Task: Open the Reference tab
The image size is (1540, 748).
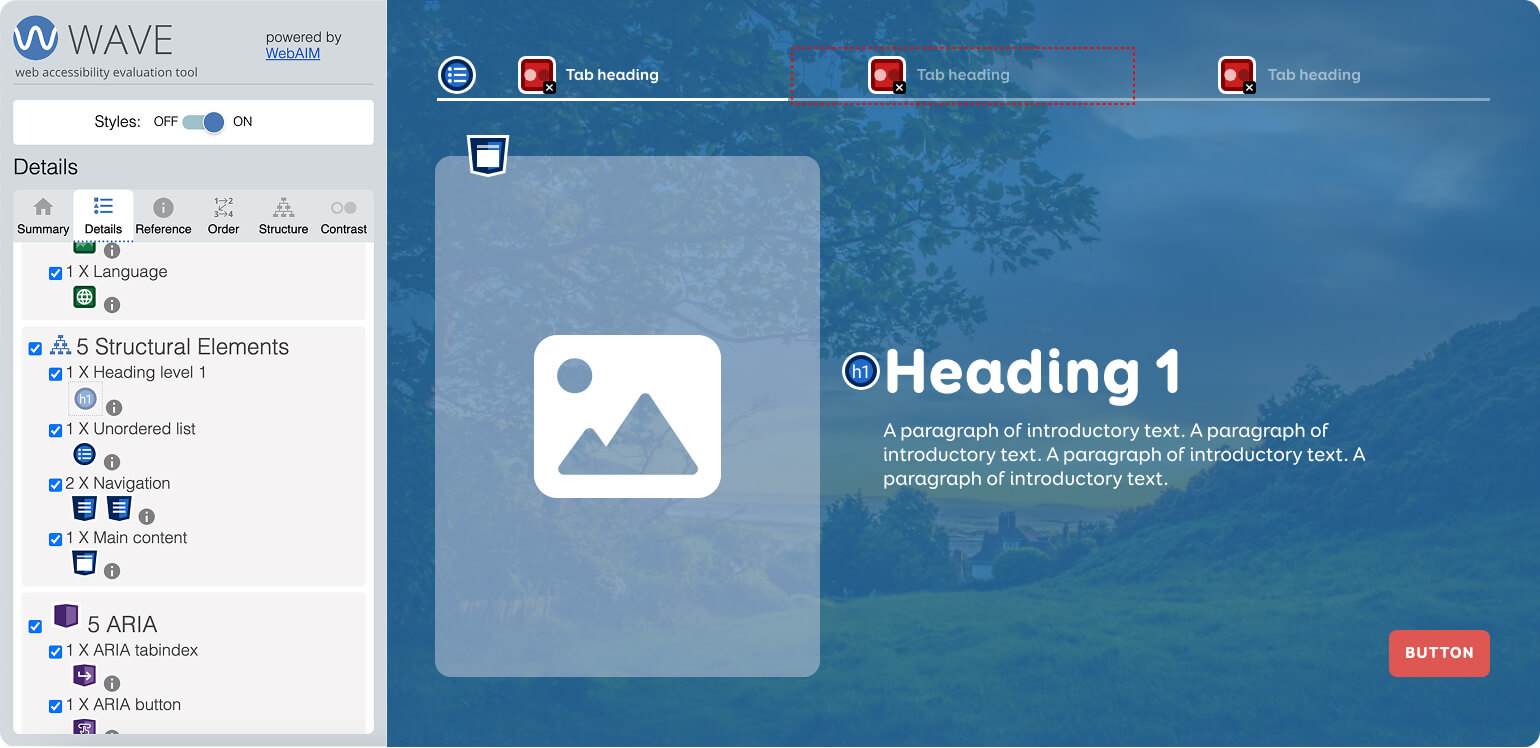Action: (x=163, y=216)
